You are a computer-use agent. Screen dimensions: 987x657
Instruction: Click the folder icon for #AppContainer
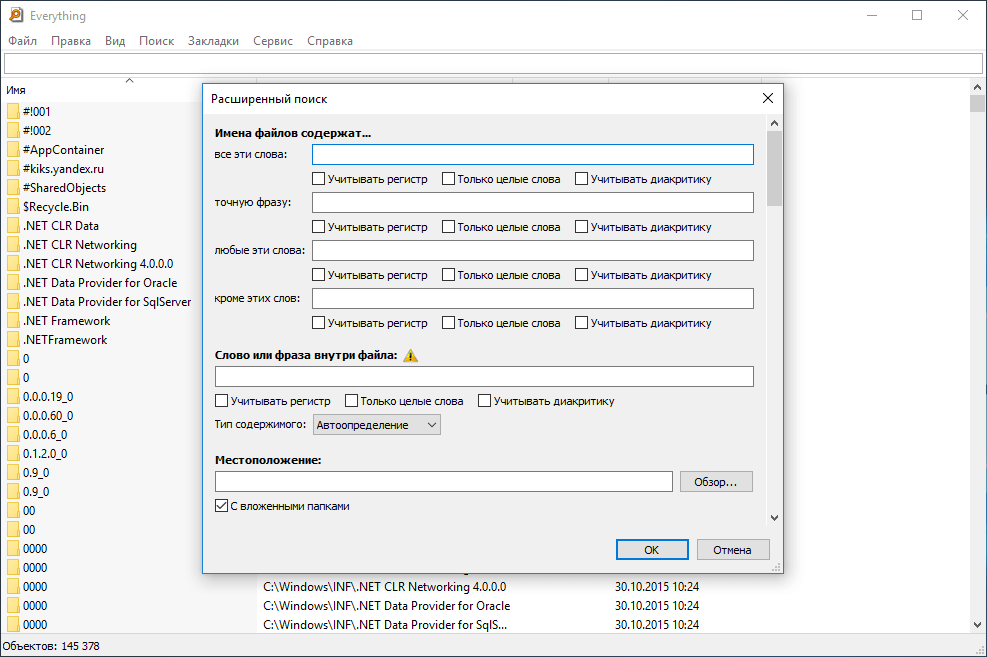(14, 150)
